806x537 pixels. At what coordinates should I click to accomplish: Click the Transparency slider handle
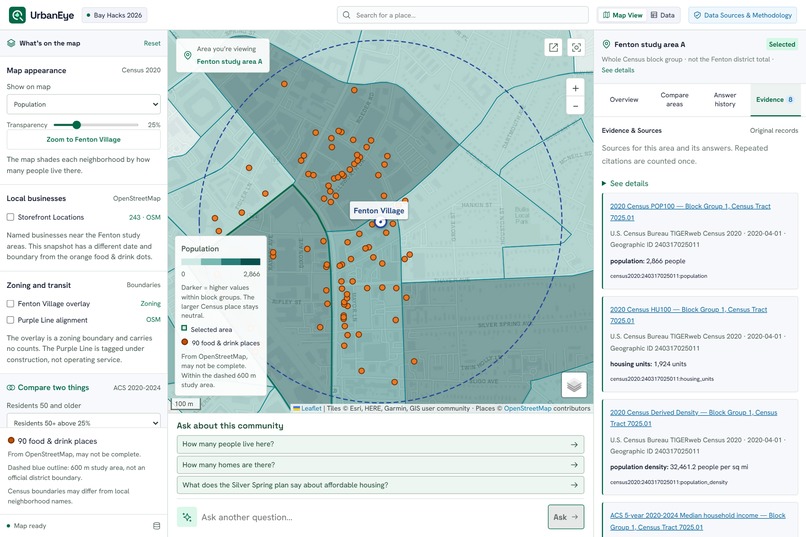point(77,125)
